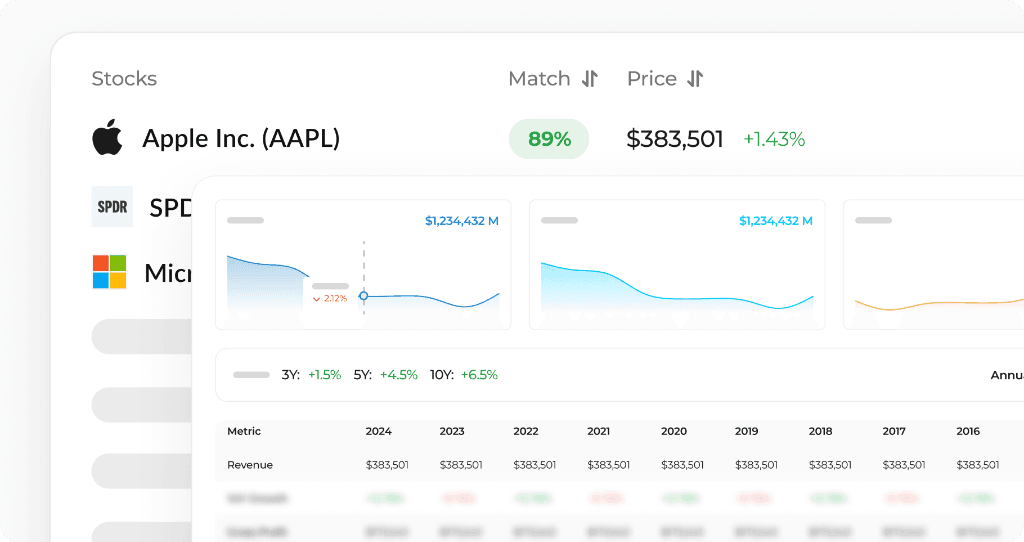Click the 2024 column header

coord(379,431)
